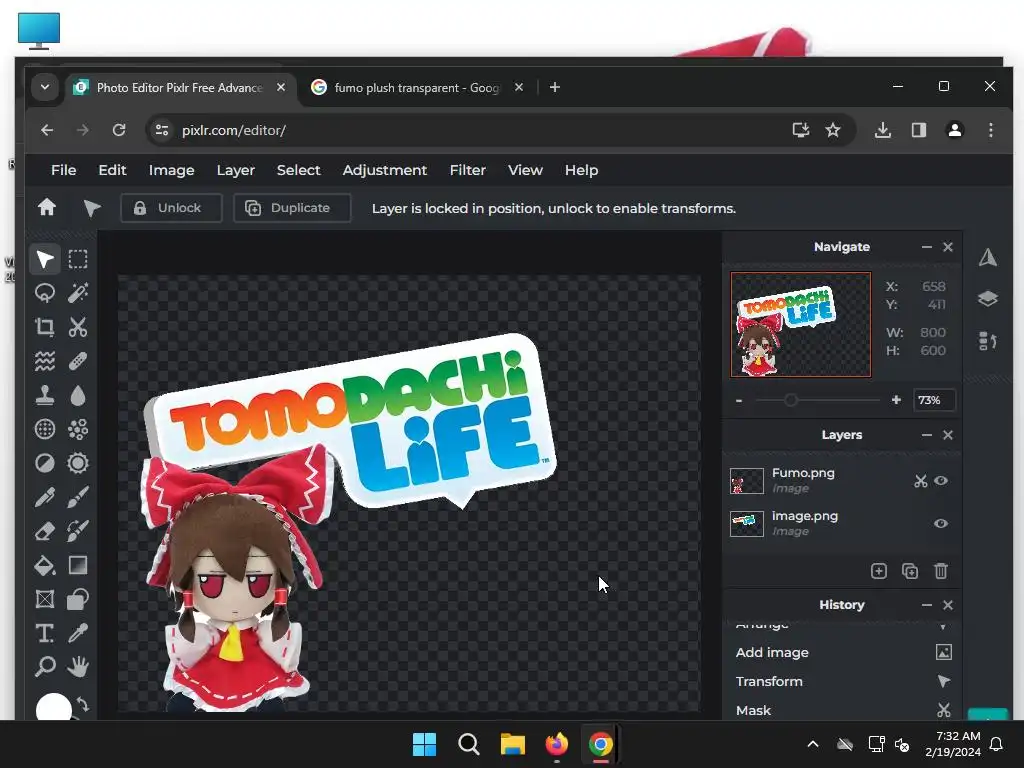
Task: Swap foreground and background colors arrow
Action: (x=83, y=705)
